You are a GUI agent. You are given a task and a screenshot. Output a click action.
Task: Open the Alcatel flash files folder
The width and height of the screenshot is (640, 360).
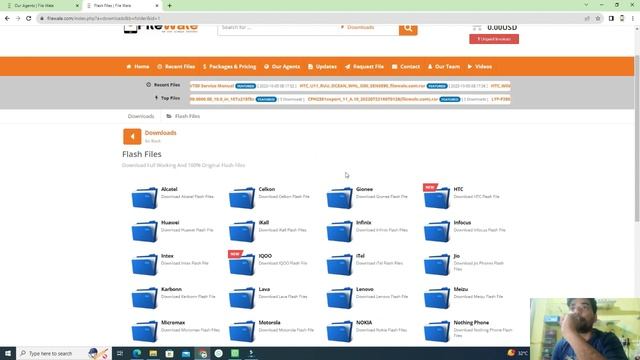[x=144, y=198]
